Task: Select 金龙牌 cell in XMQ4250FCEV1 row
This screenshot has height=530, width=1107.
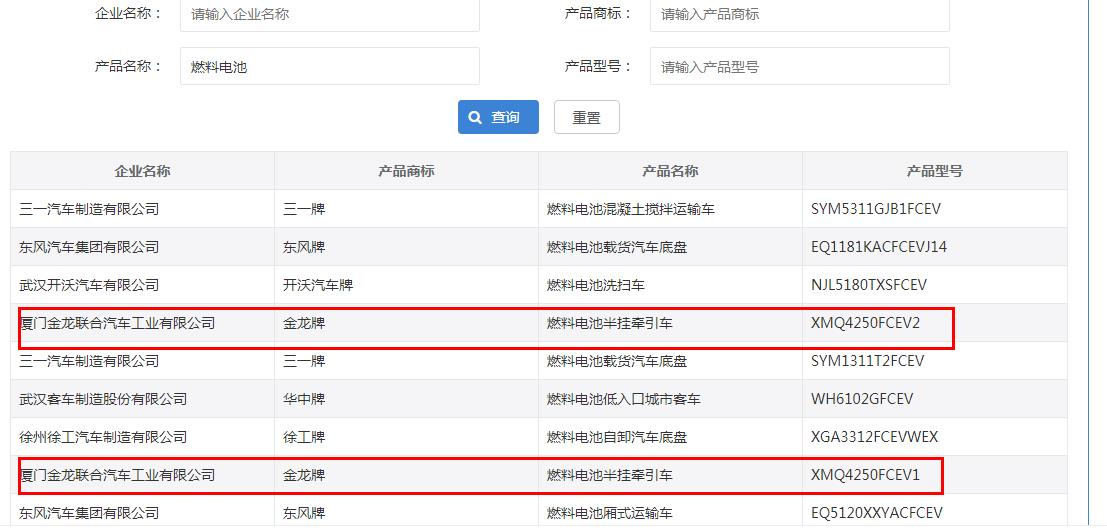Action: [406, 476]
